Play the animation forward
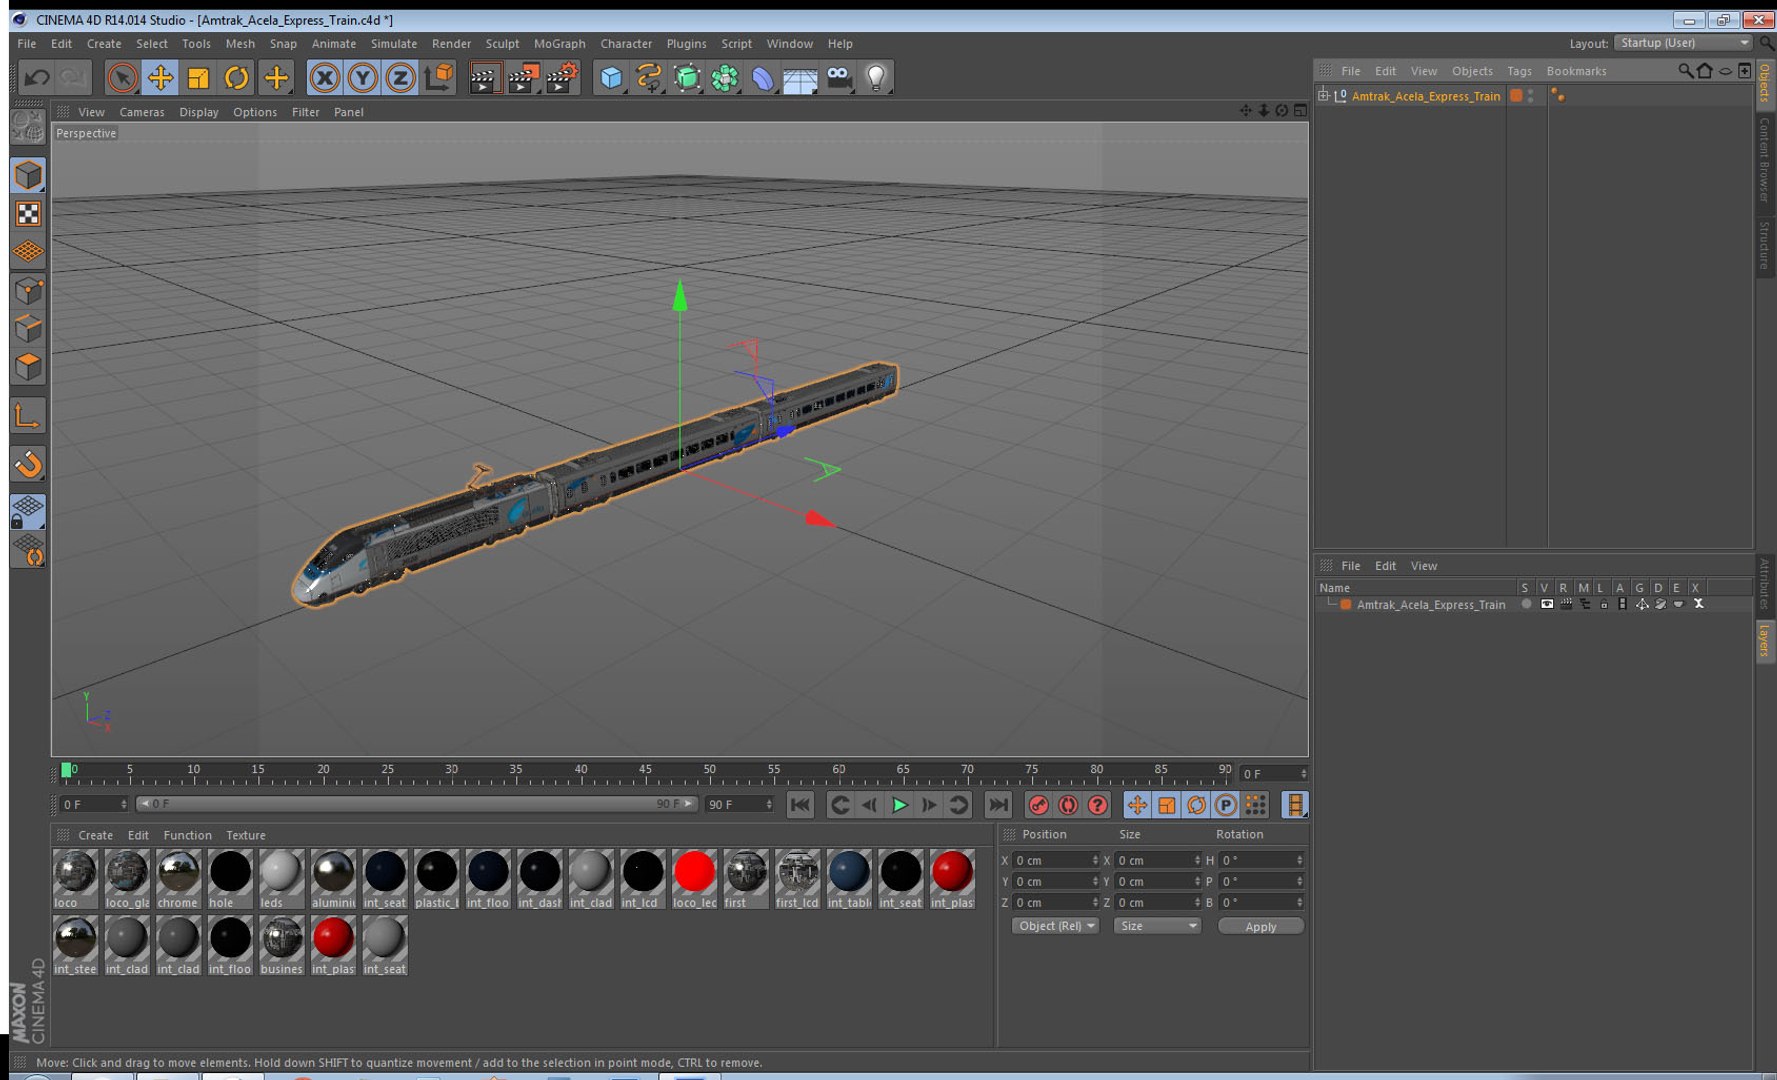1777x1080 pixels. tap(899, 805)
